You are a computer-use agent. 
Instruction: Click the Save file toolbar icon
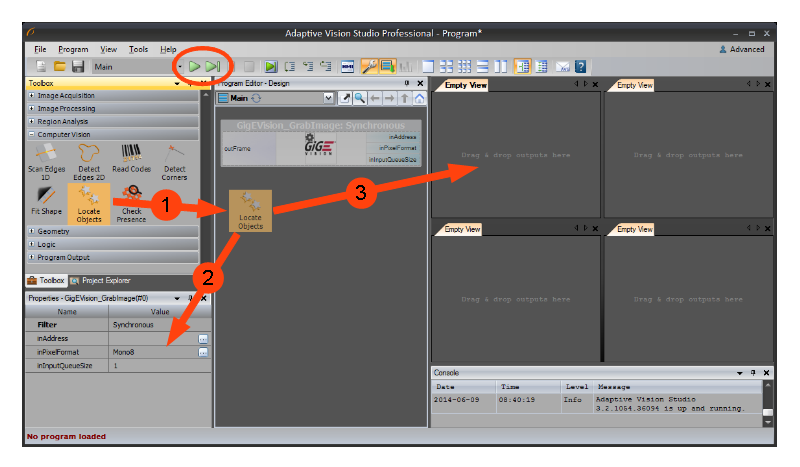[77, 66]
